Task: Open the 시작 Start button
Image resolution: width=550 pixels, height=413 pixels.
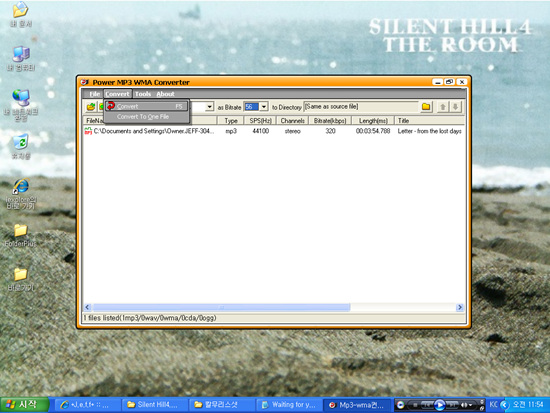Action: point(24,405)
